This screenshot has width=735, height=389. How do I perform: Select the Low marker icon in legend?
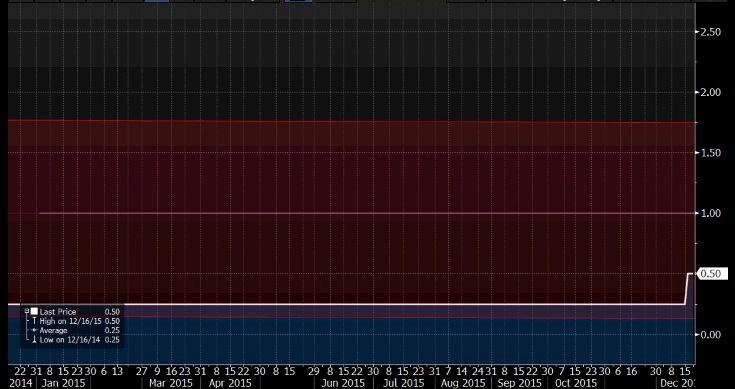click(x=34, y=340)
